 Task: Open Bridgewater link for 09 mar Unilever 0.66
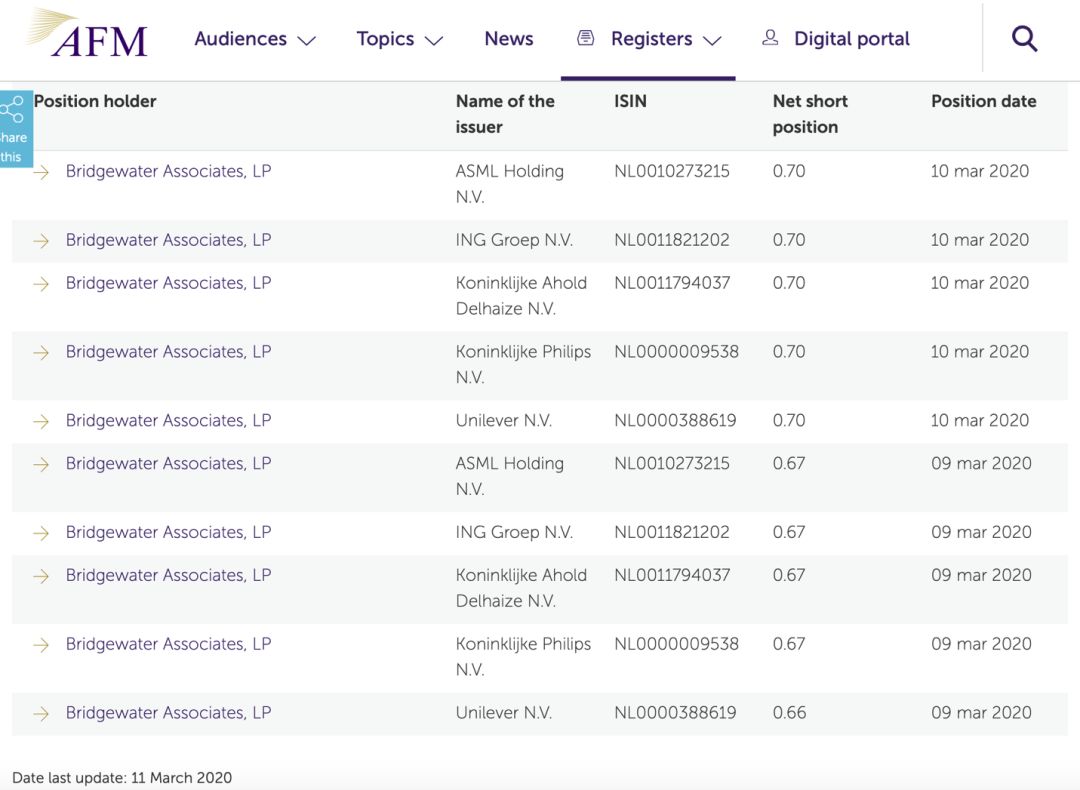coord(168,713)
